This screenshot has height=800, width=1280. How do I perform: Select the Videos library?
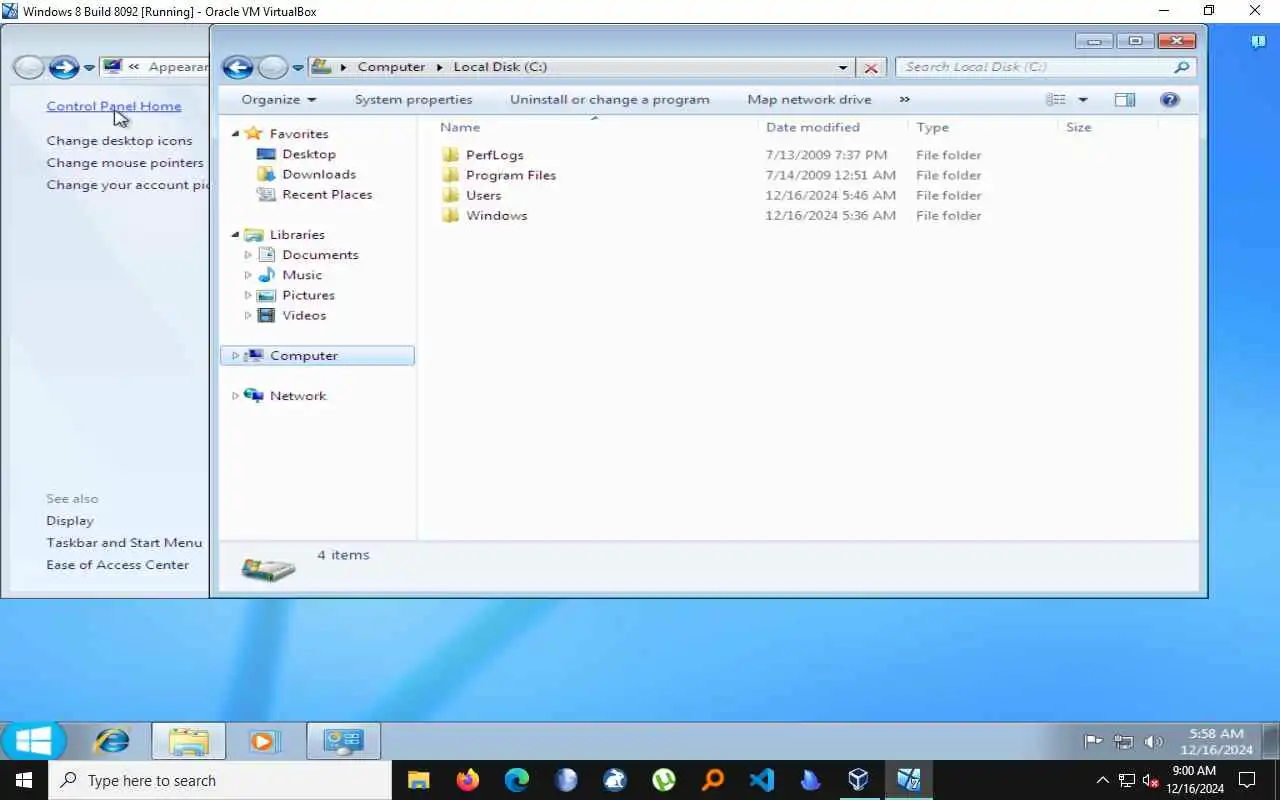(303, 315)
